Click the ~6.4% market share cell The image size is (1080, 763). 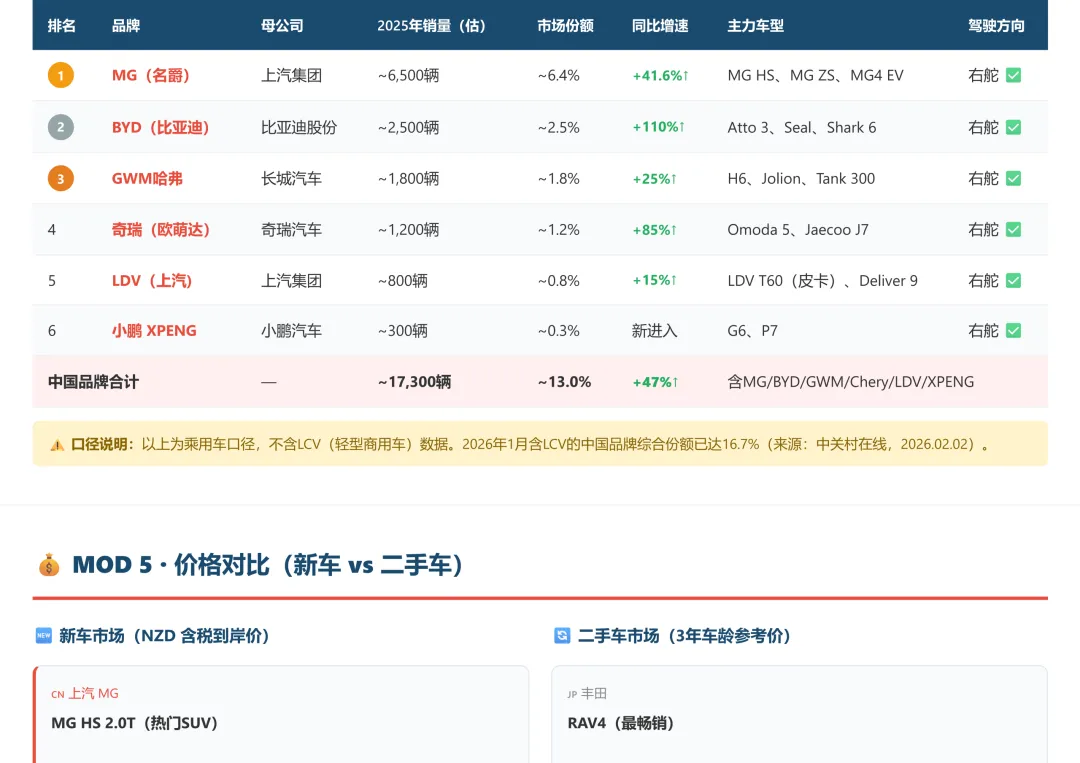tap(559, 76)
